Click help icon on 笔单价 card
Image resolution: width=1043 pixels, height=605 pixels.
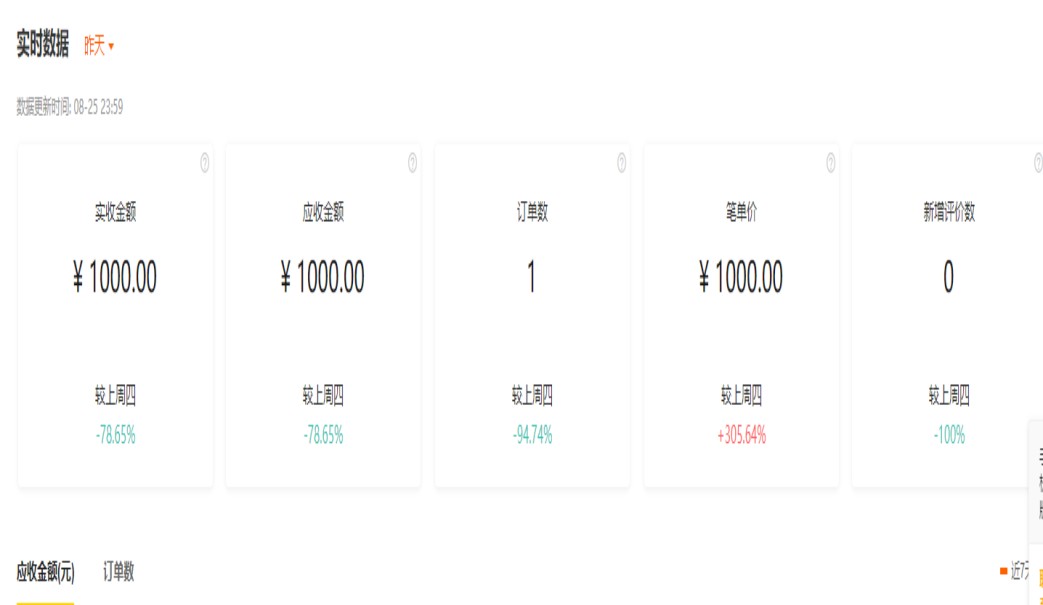(830, 163)
